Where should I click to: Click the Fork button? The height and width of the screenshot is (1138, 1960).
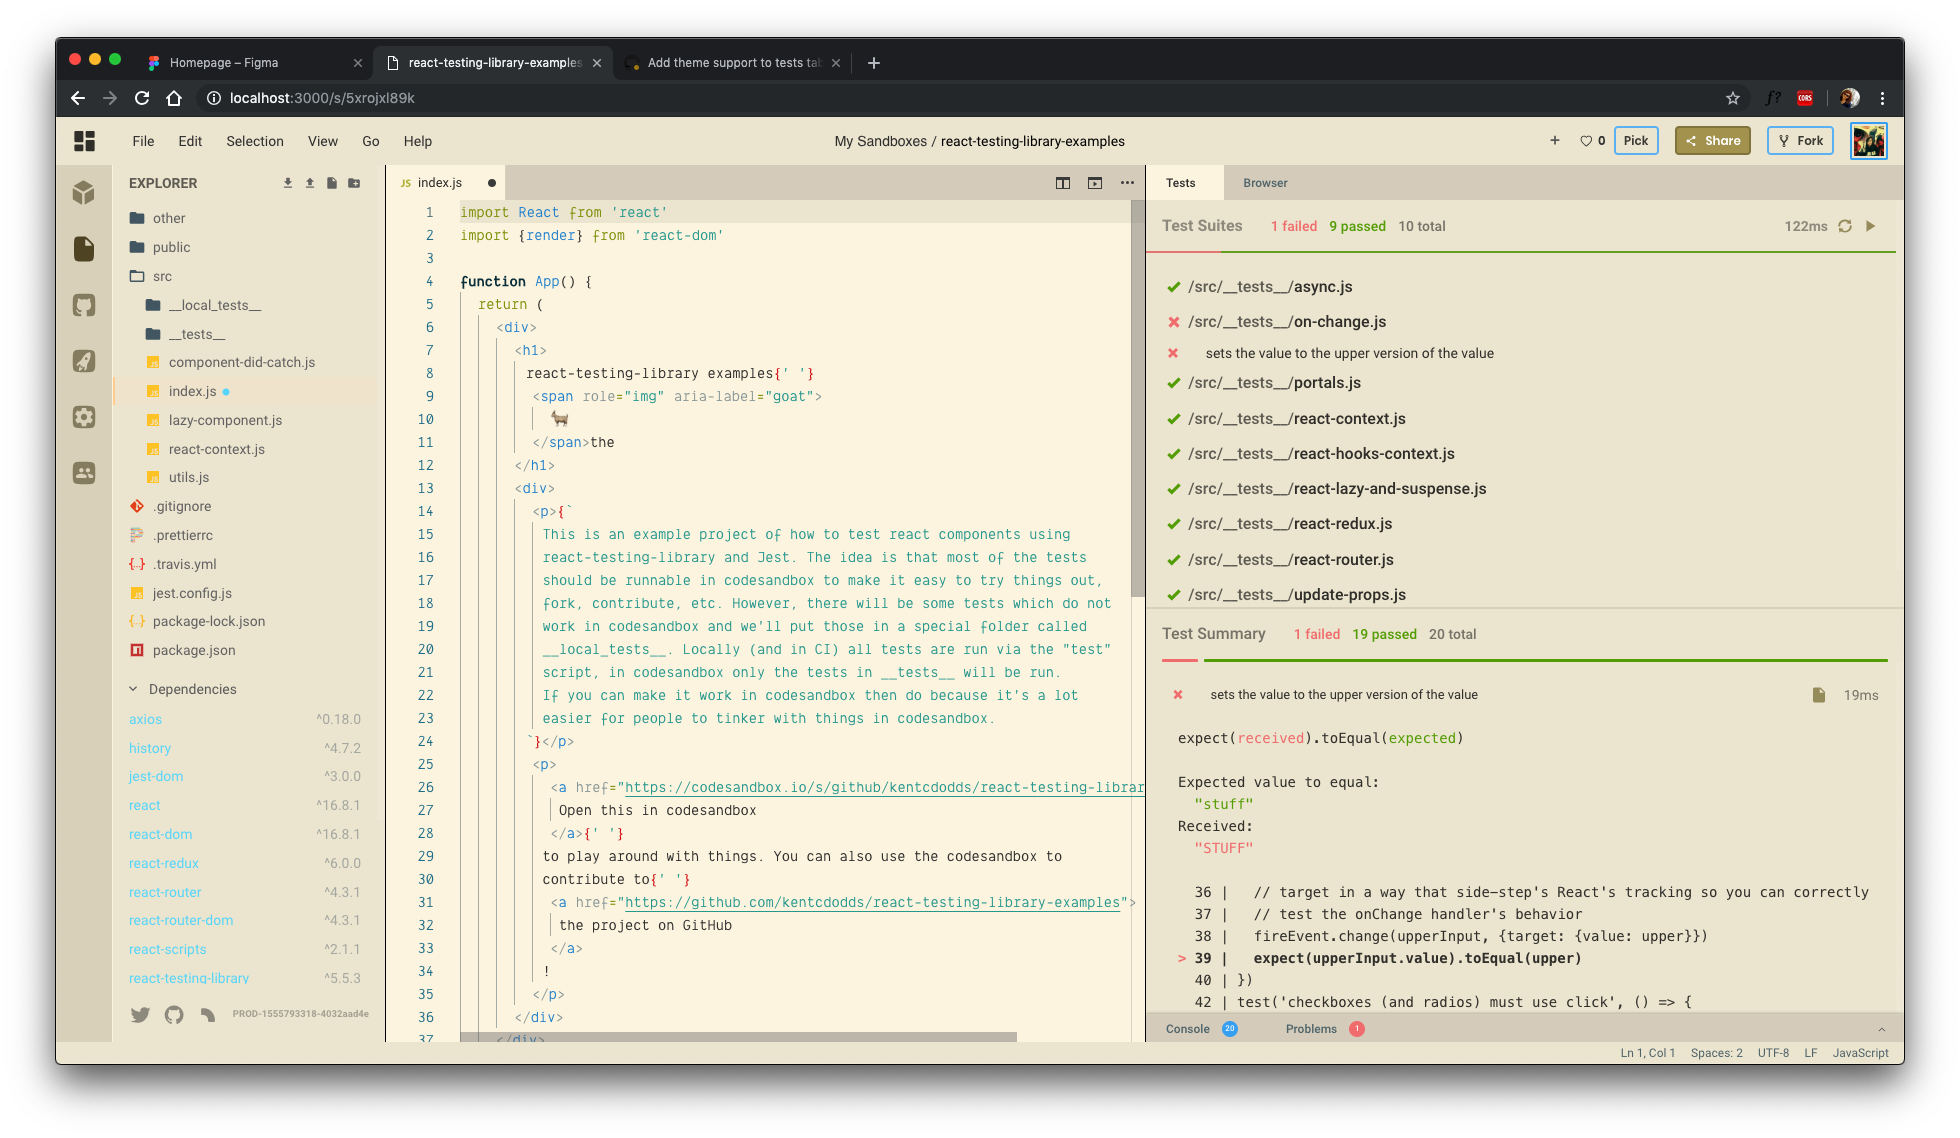click(x=1800, y=141)
